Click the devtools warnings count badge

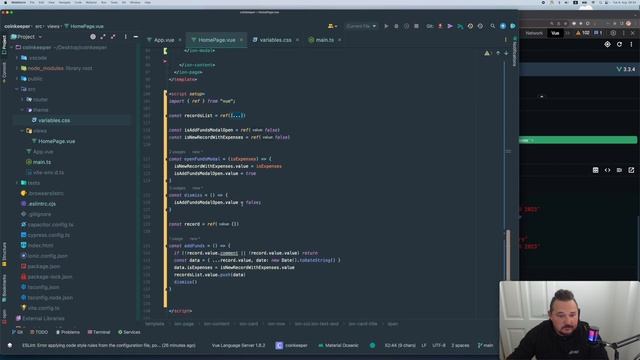click(582, 33)
